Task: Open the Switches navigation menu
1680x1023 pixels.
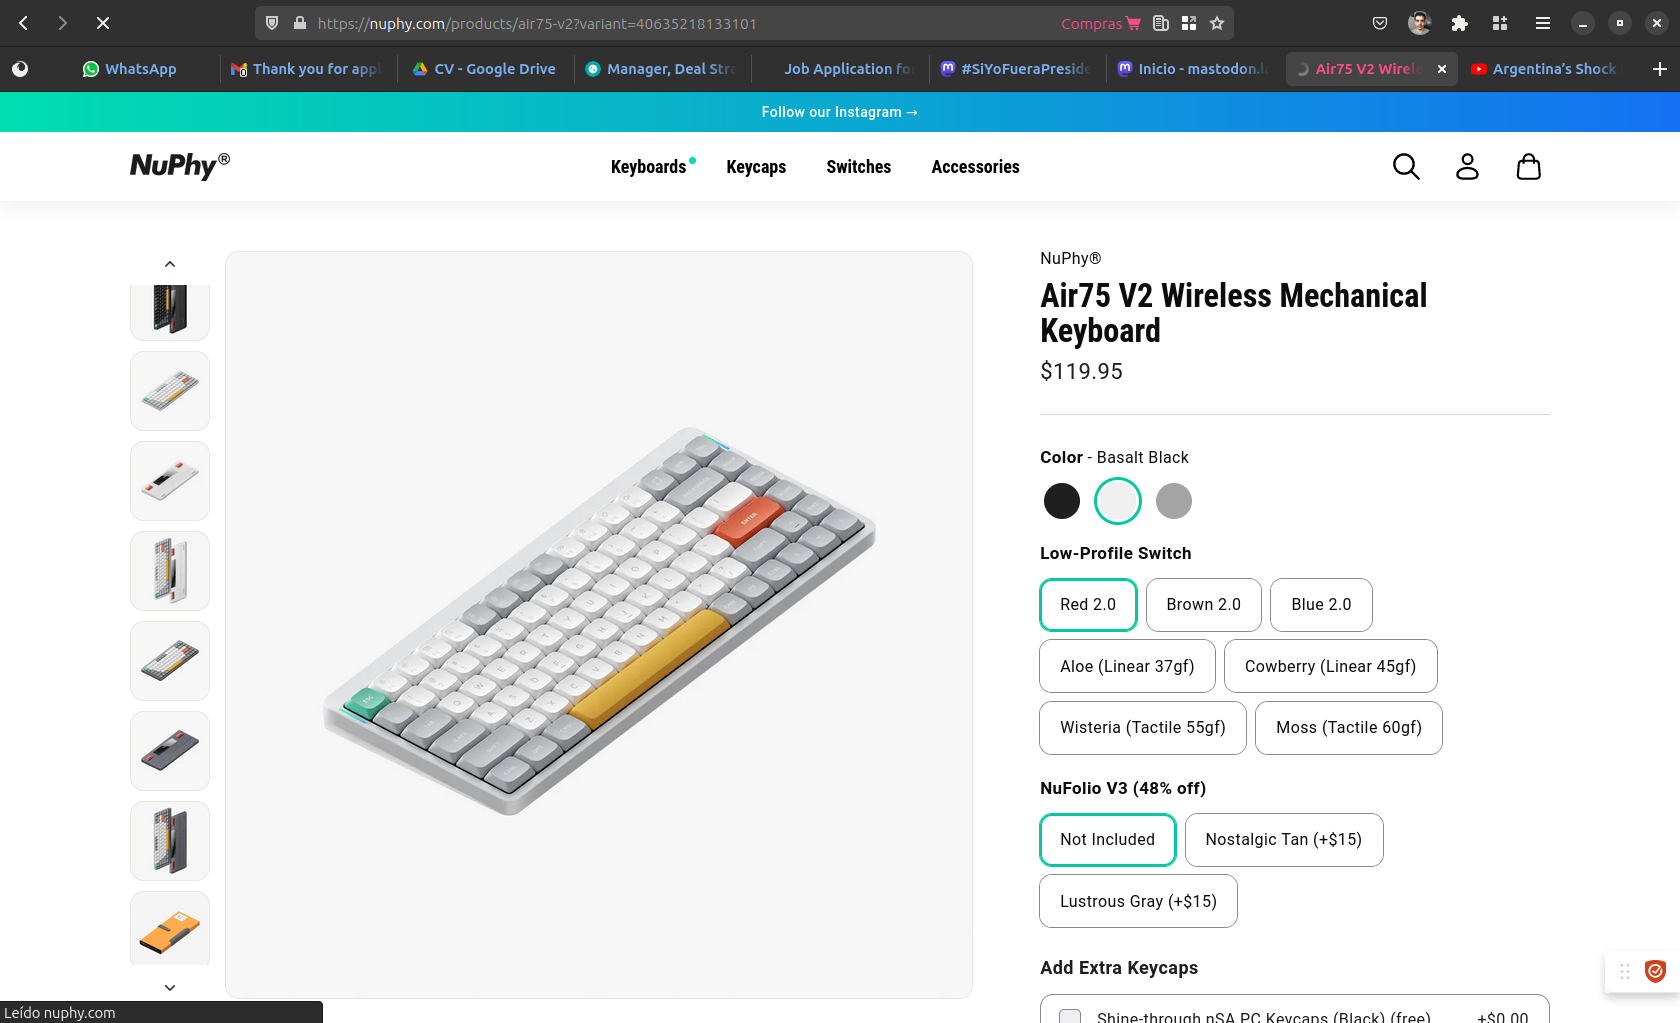Action: click(x=858, y=167)
